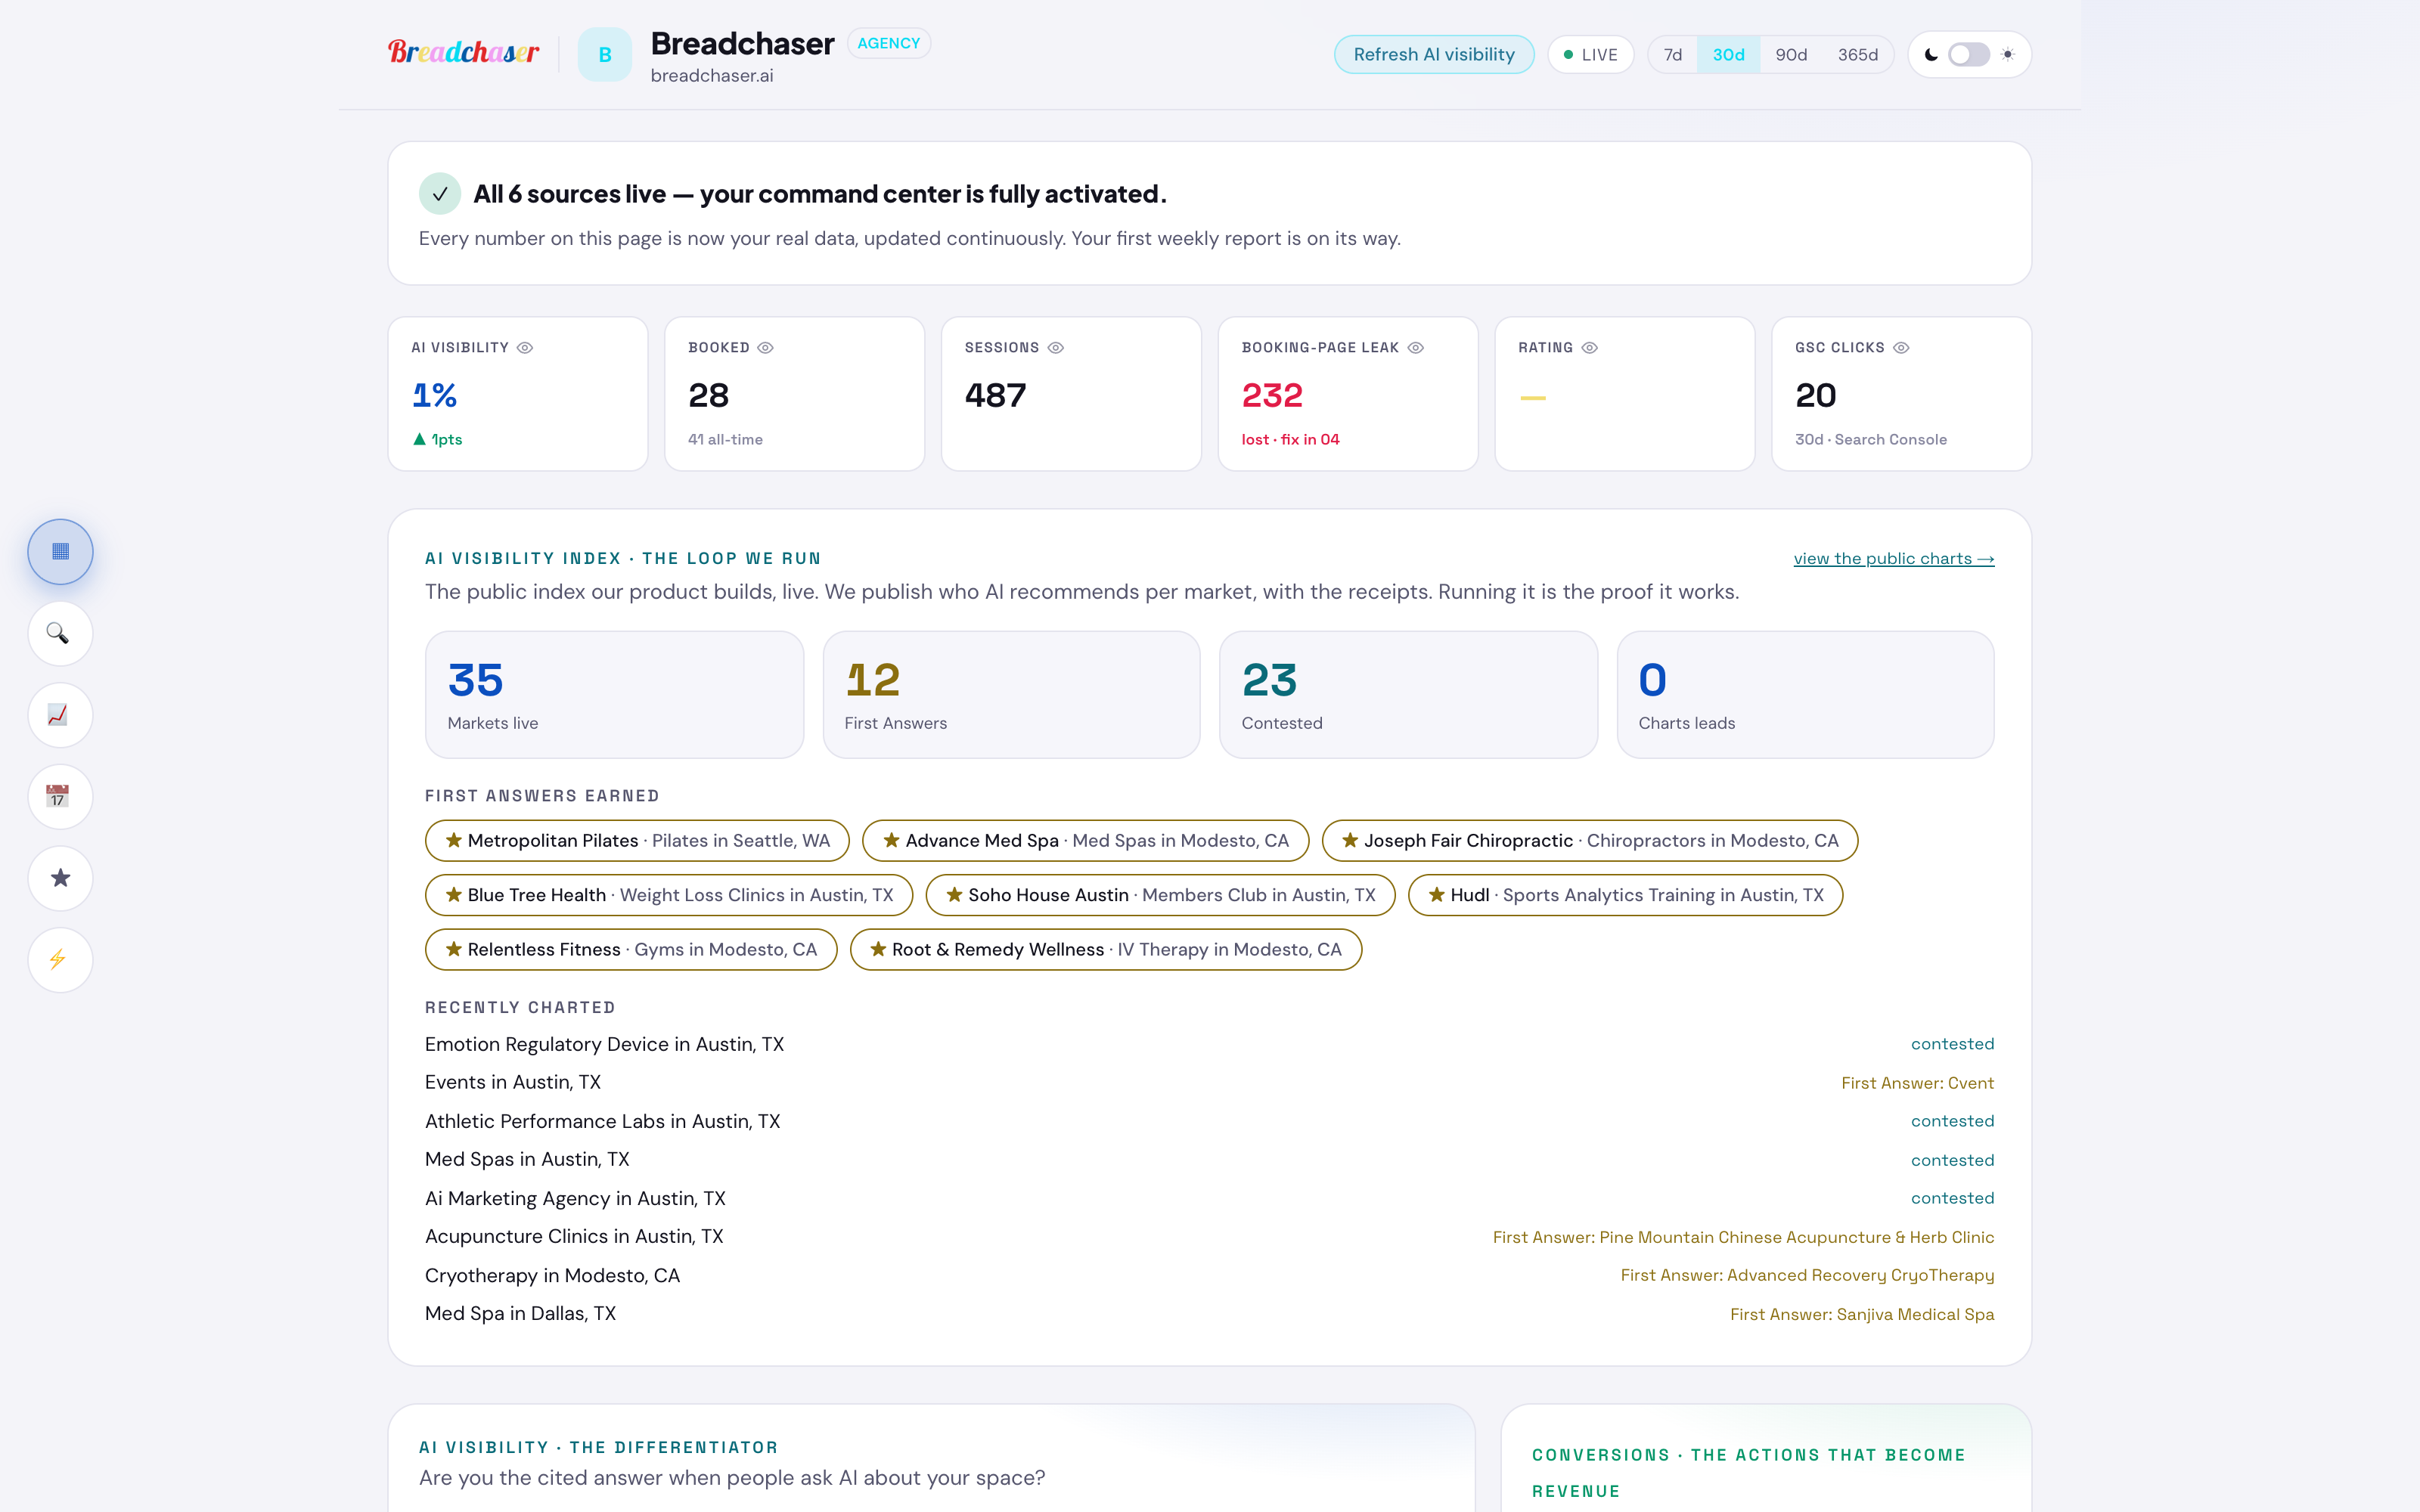Viewport: 2420px width, 1512px height.
Task: Toggle Booking-Page Leak eye icon
Action: (x=1416, y=348)
